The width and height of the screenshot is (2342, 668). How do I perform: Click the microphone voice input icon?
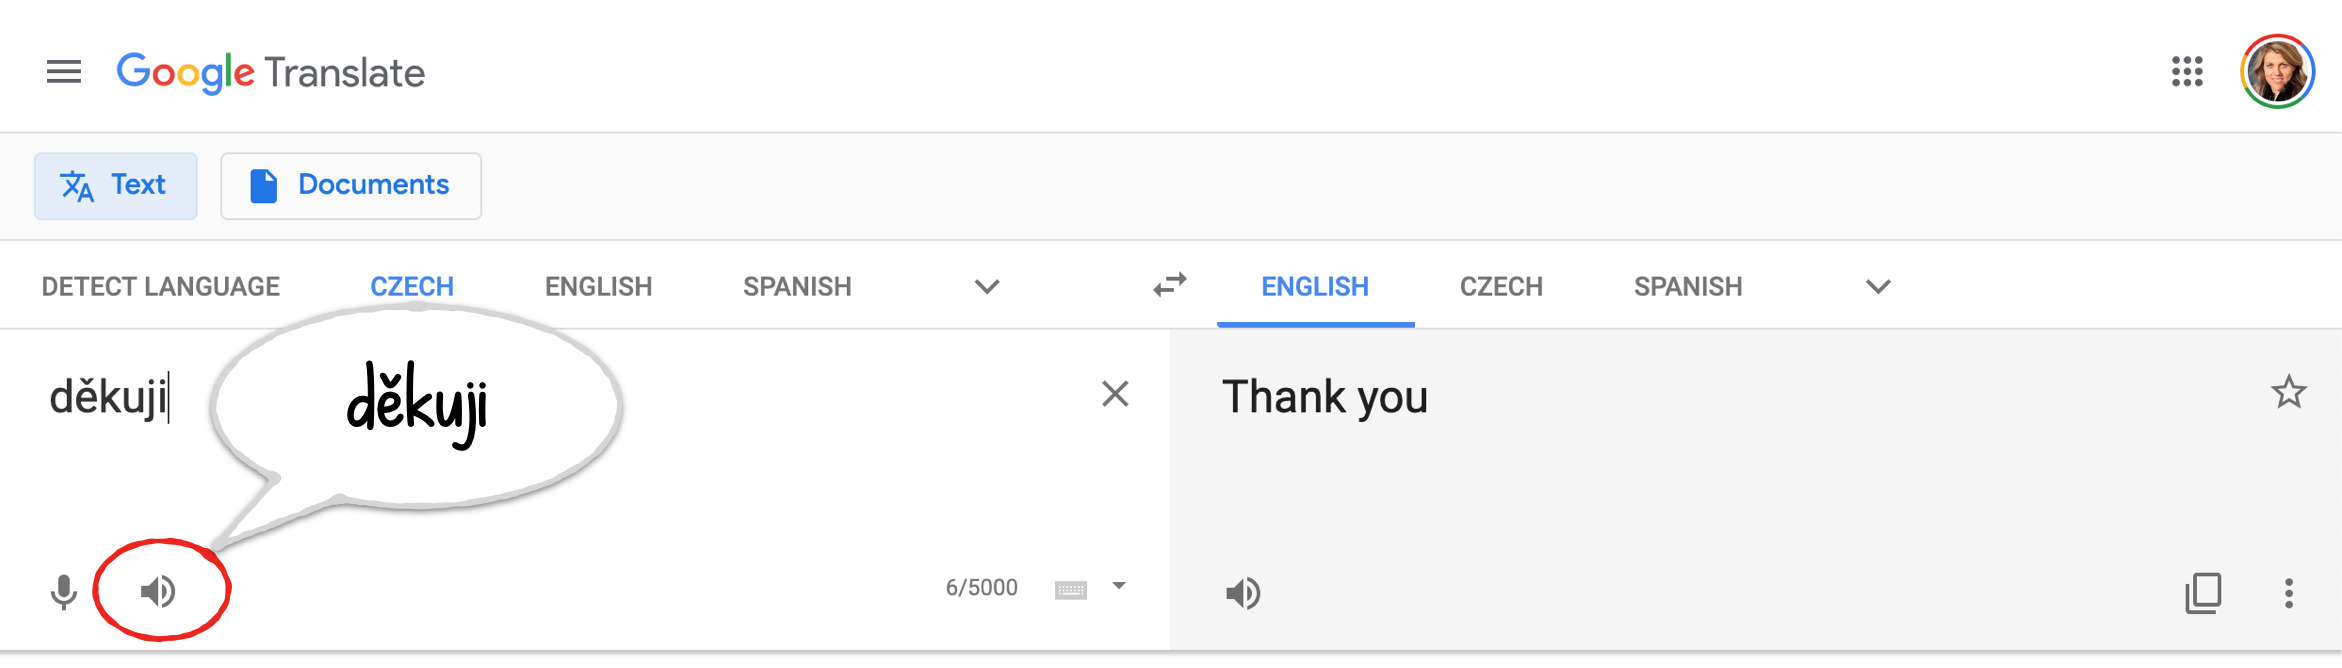[x=64, y=592]
